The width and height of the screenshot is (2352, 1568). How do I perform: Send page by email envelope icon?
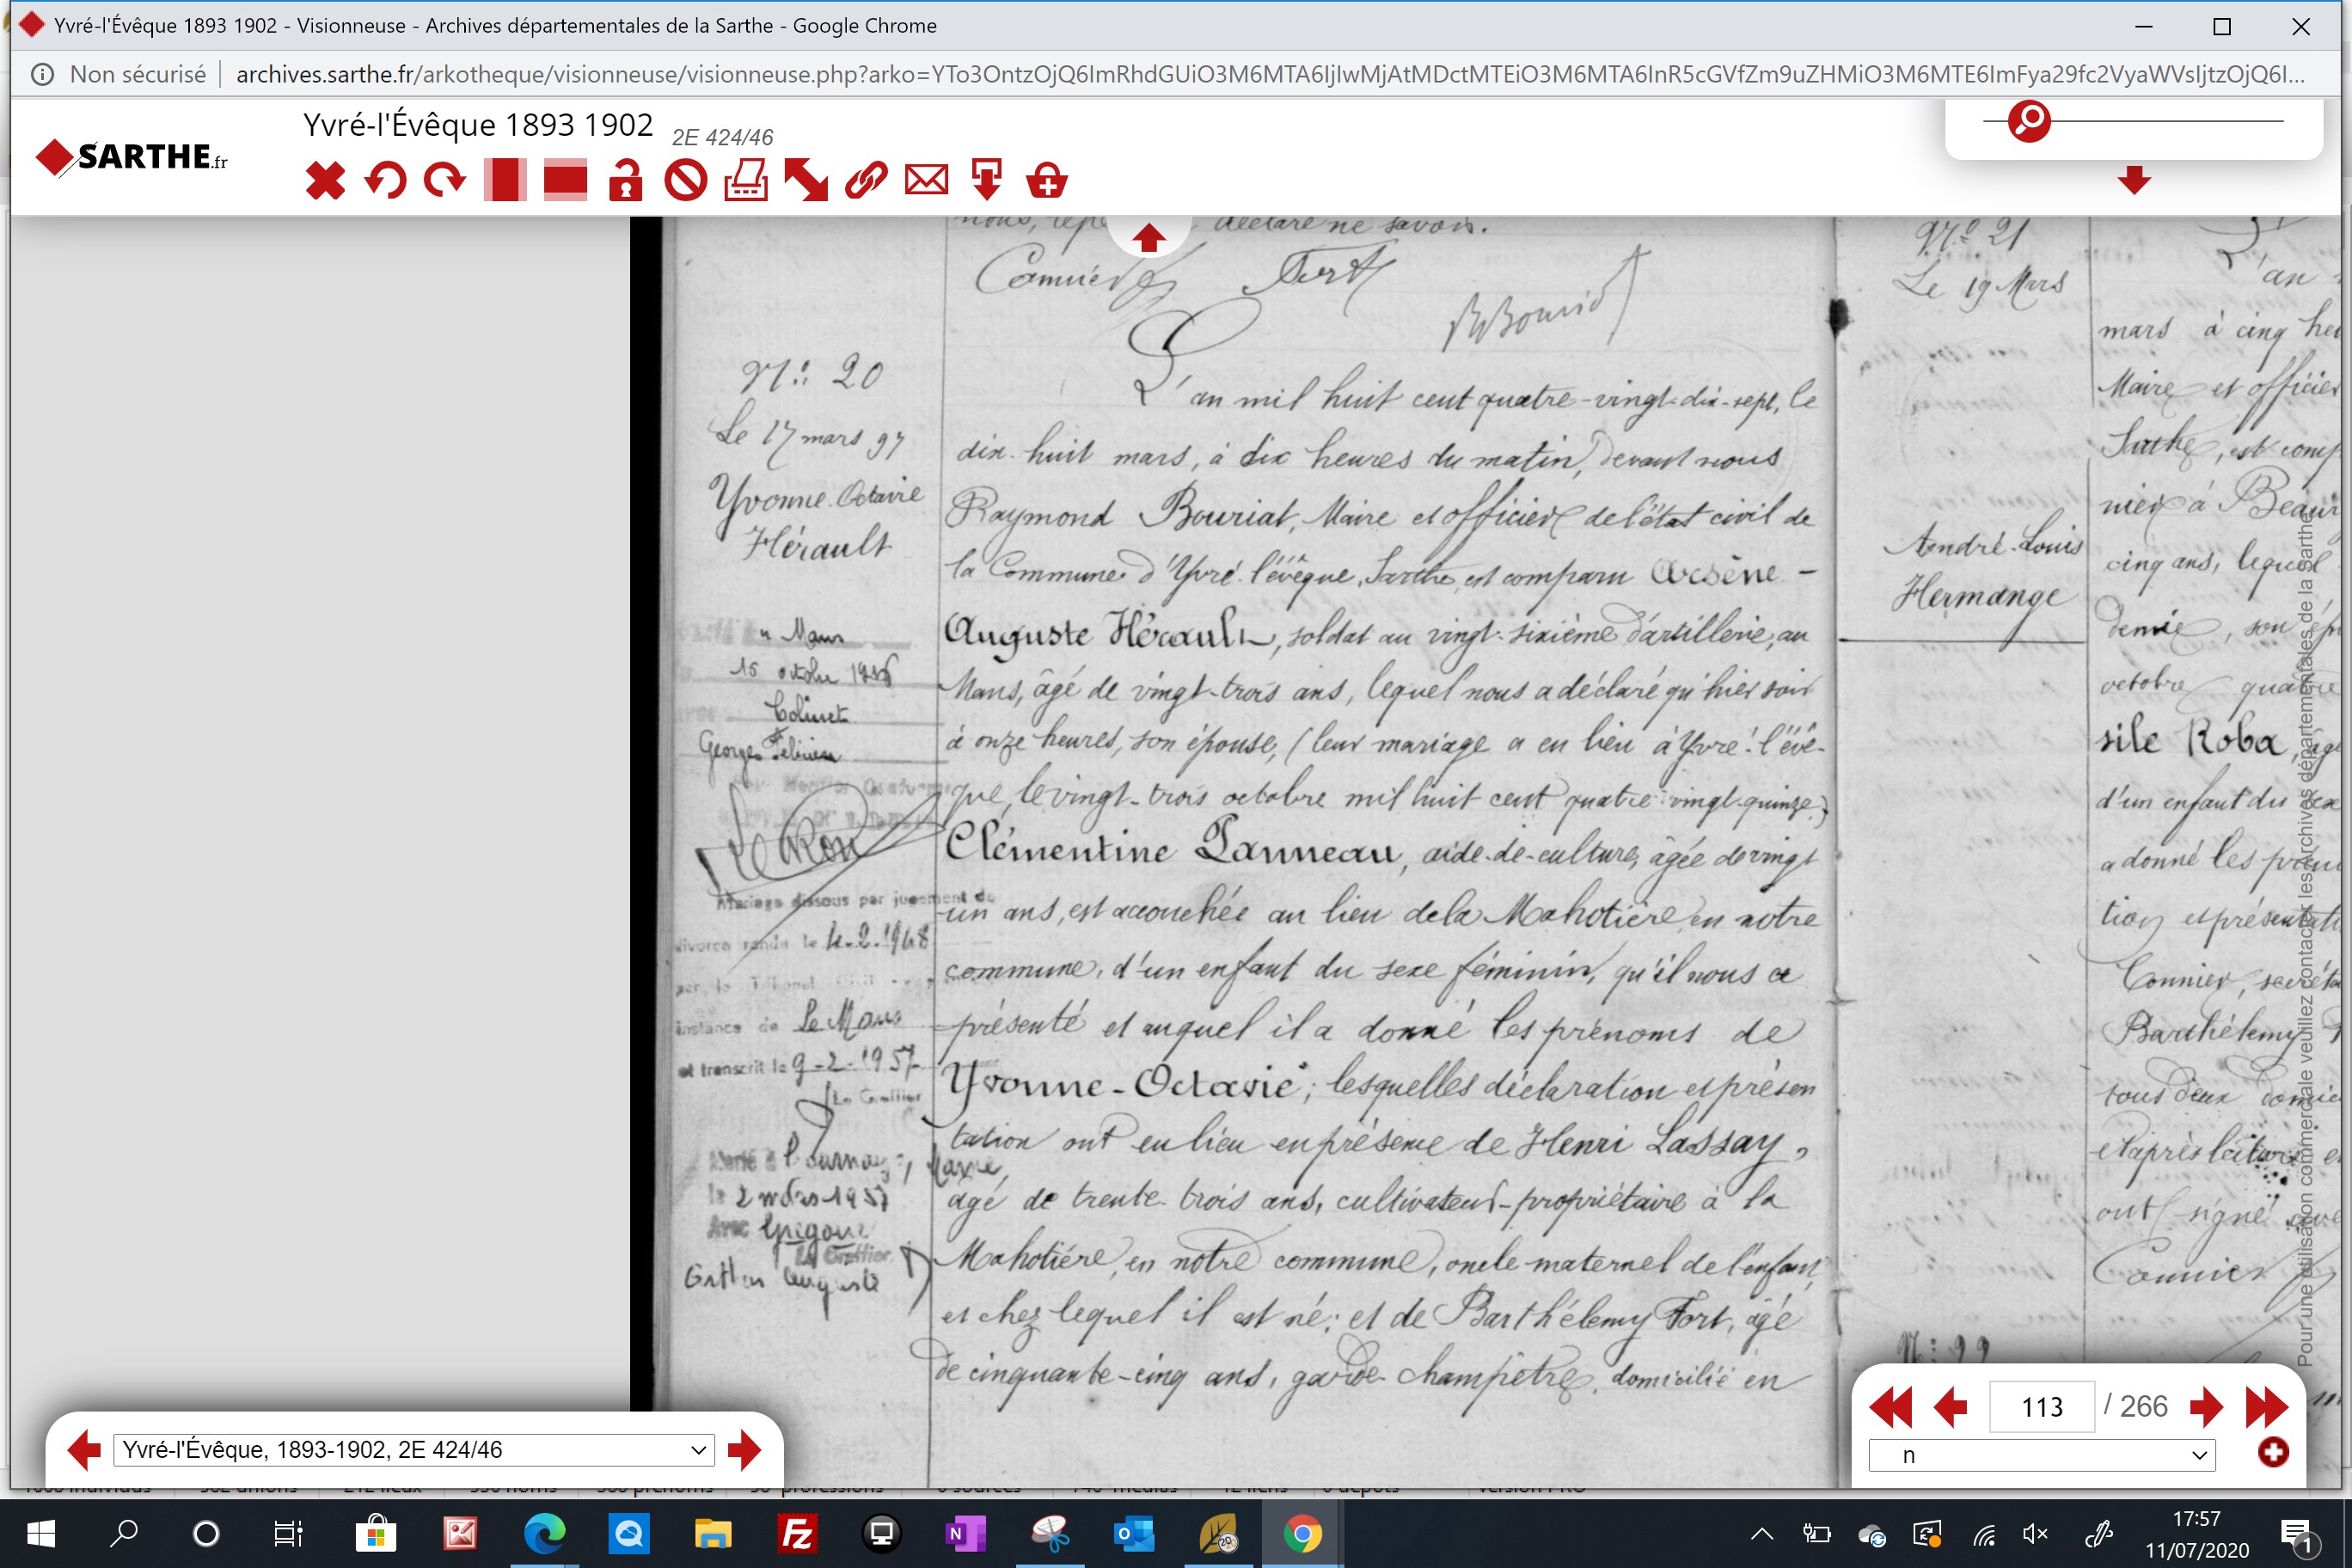click(x=926, y=181)
